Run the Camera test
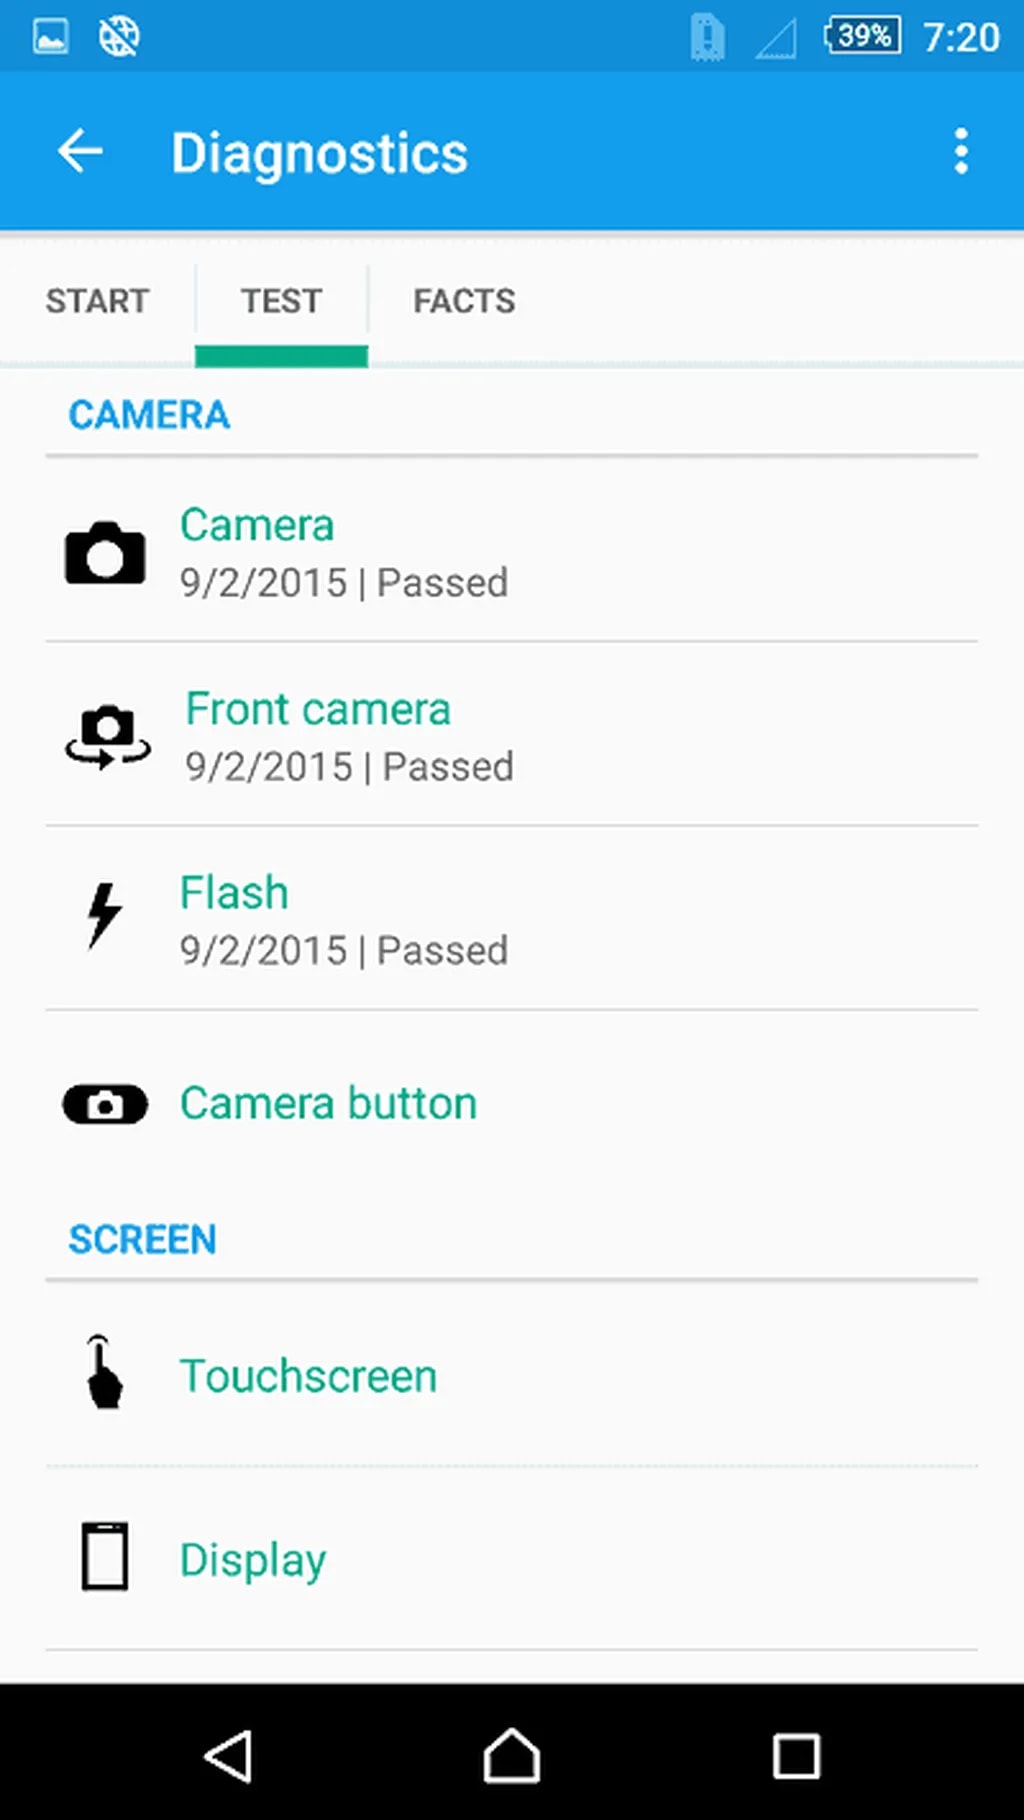 coord(343,552)
